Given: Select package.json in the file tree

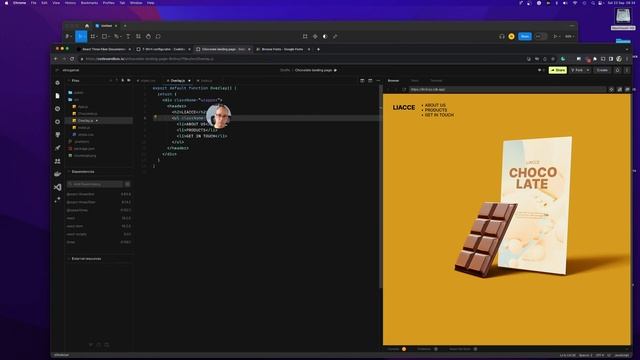Looking at the screenshot, I should point(84,149).
